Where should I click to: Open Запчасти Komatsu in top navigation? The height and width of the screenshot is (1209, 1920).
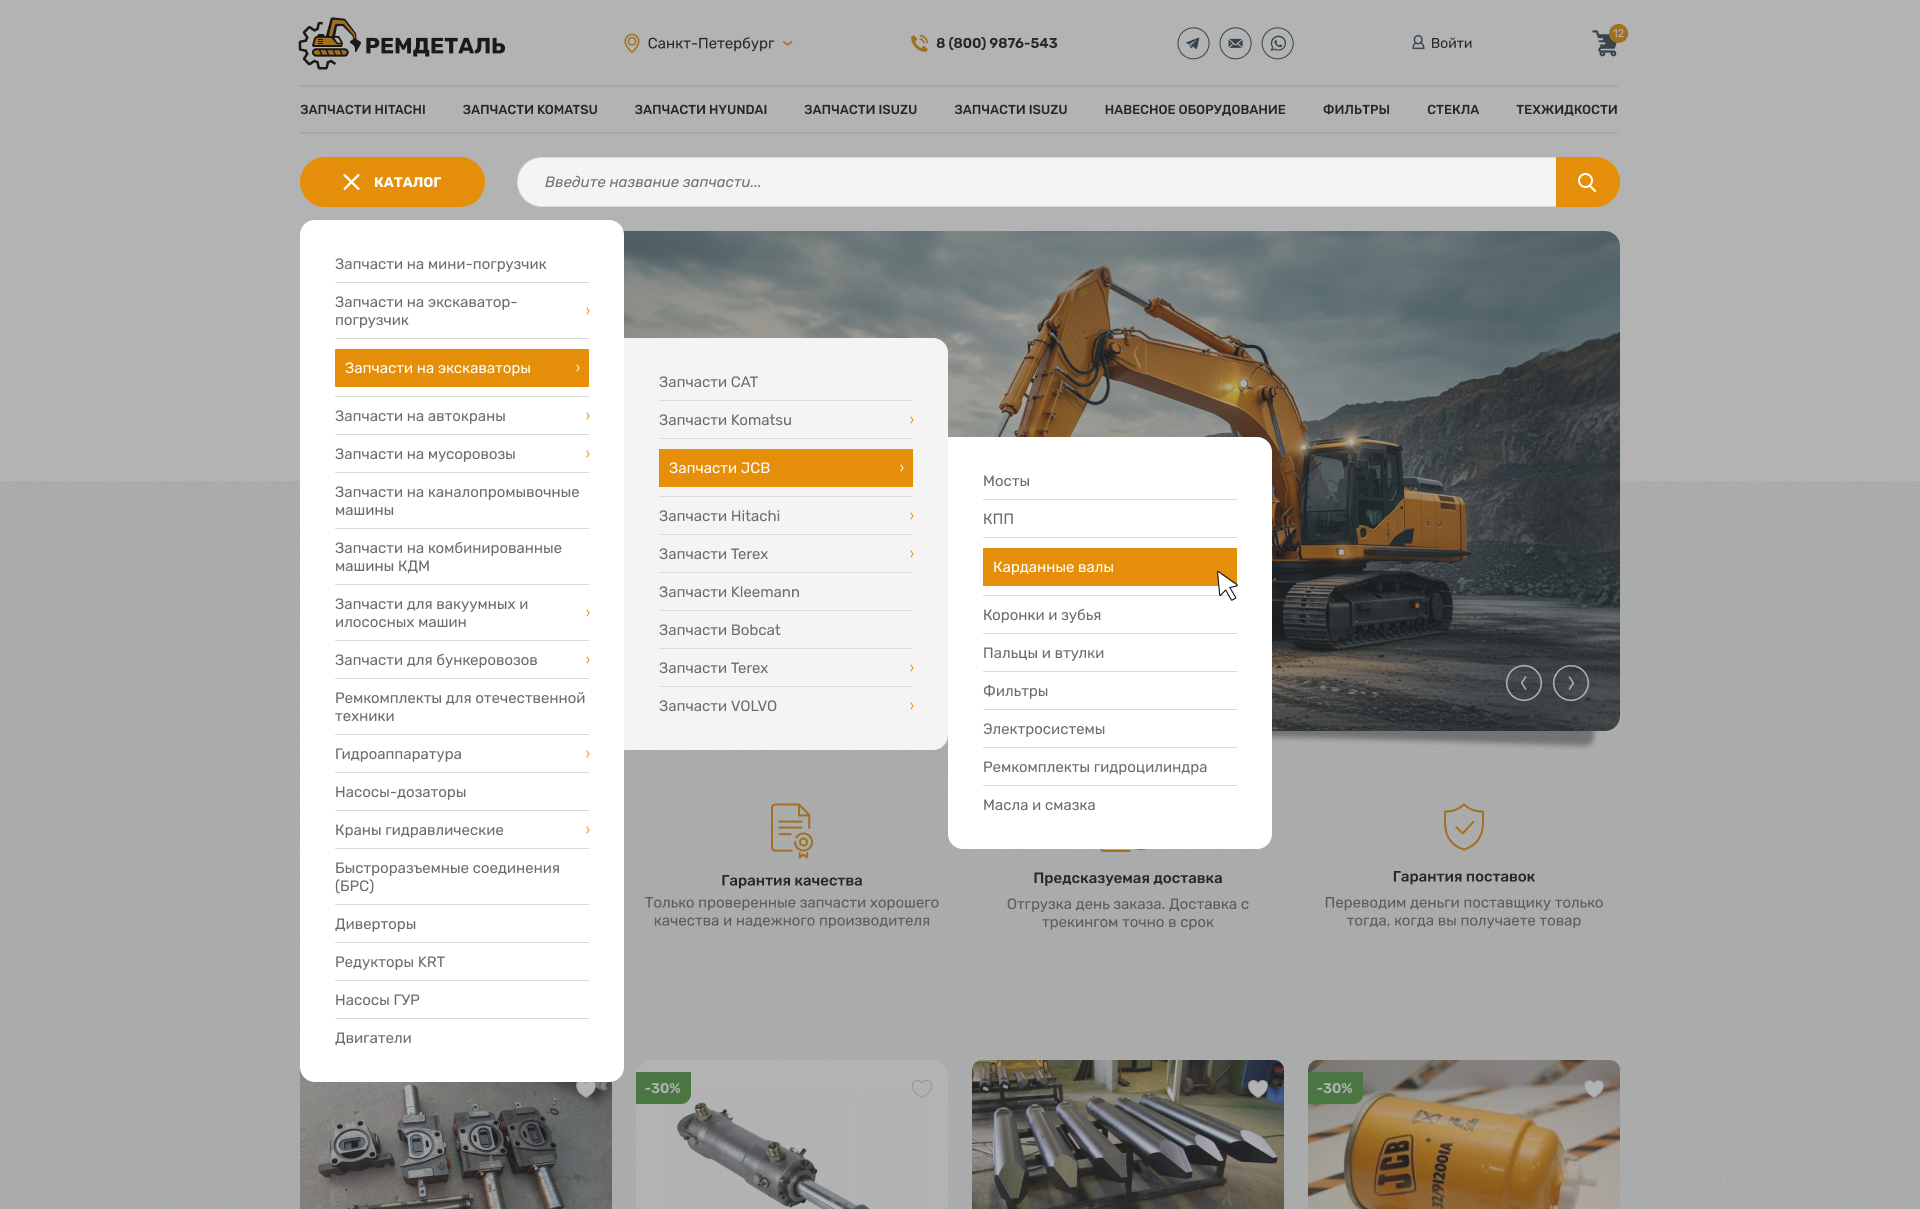pos(530,110)
